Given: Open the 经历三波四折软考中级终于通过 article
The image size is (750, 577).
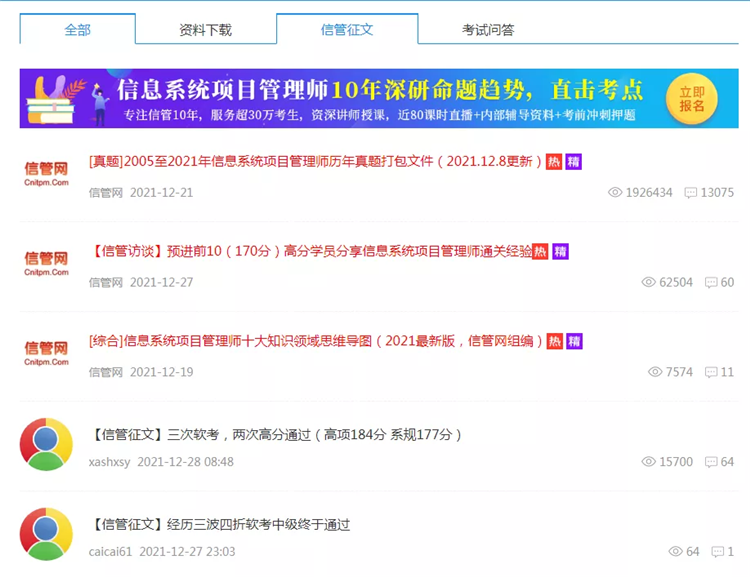Looking at the screenshot, I should [x=220, y=524].
